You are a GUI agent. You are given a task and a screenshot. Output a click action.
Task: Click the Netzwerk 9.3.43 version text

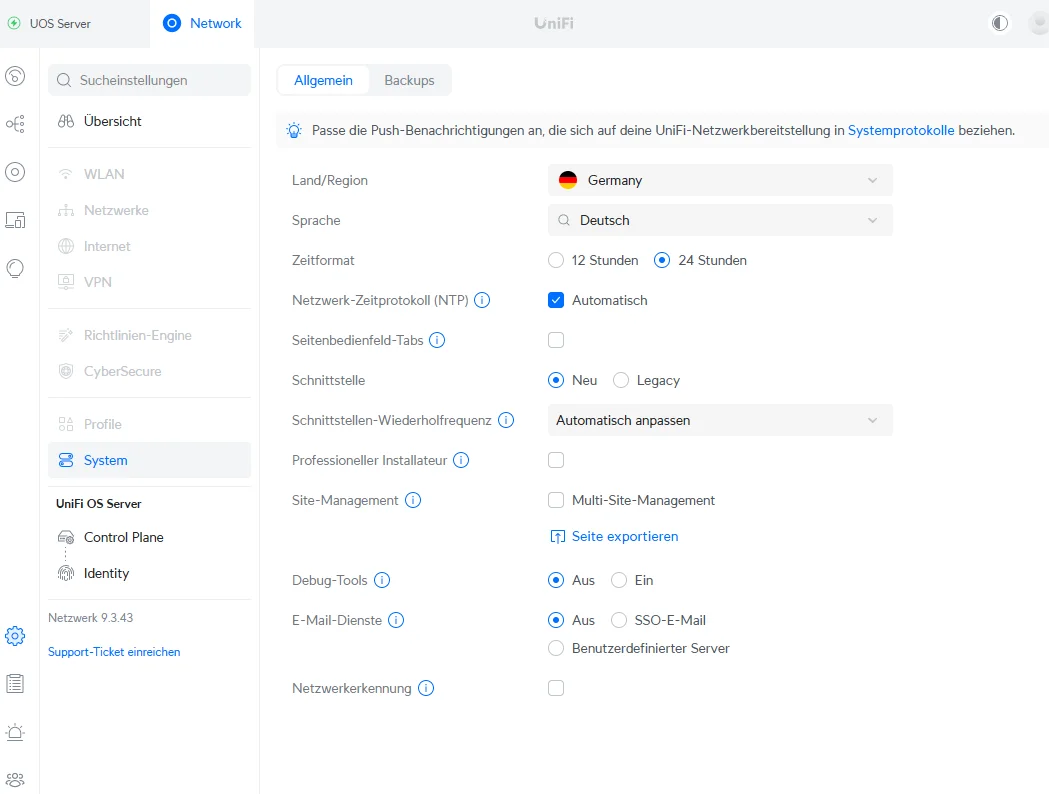click(90, 617)
